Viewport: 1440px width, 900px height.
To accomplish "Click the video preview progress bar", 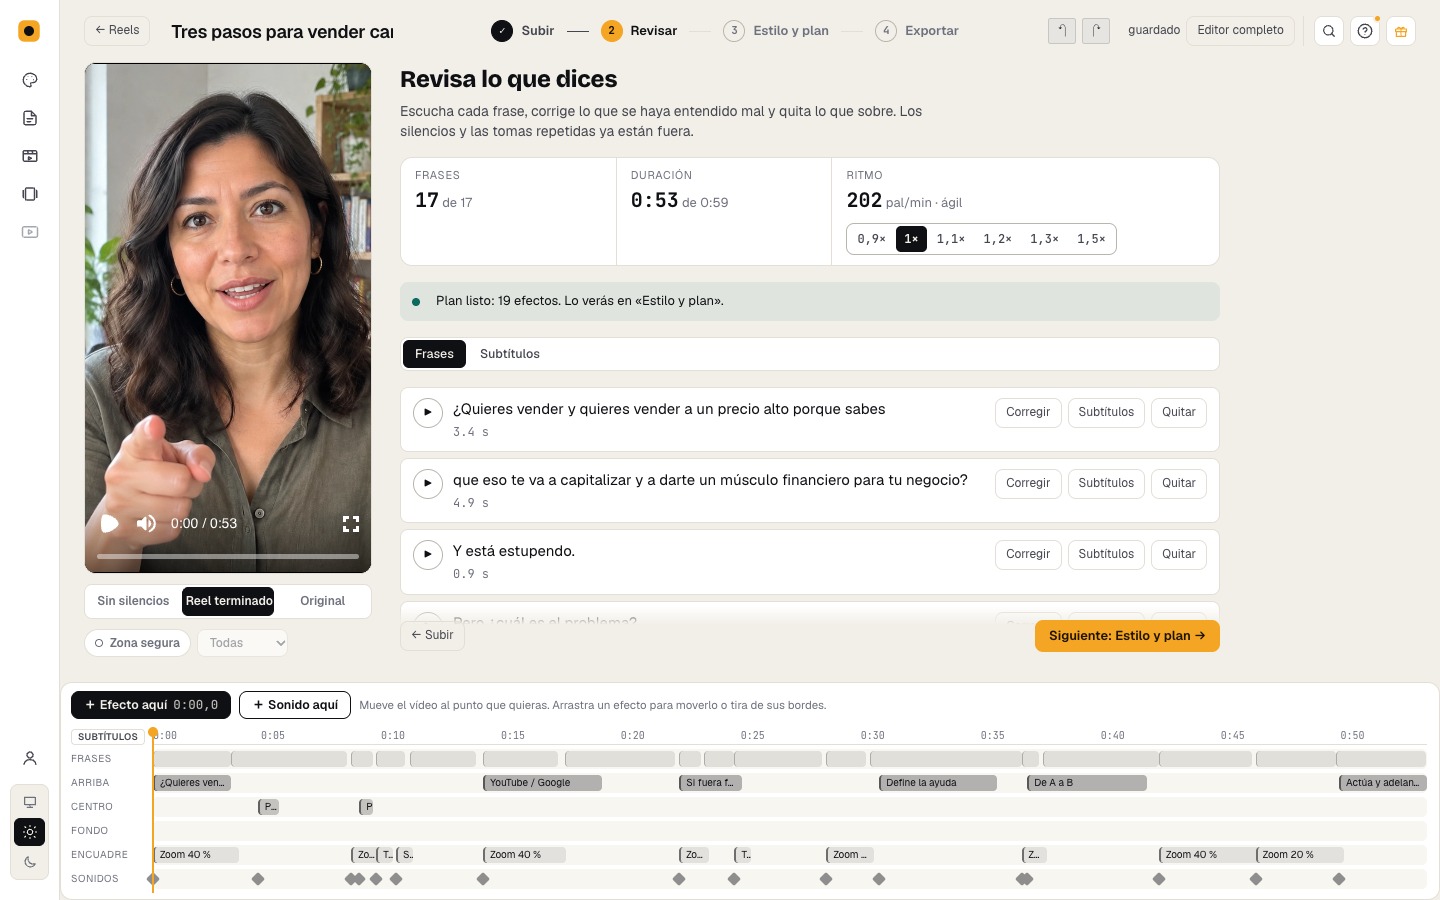I will coord(228,556).
